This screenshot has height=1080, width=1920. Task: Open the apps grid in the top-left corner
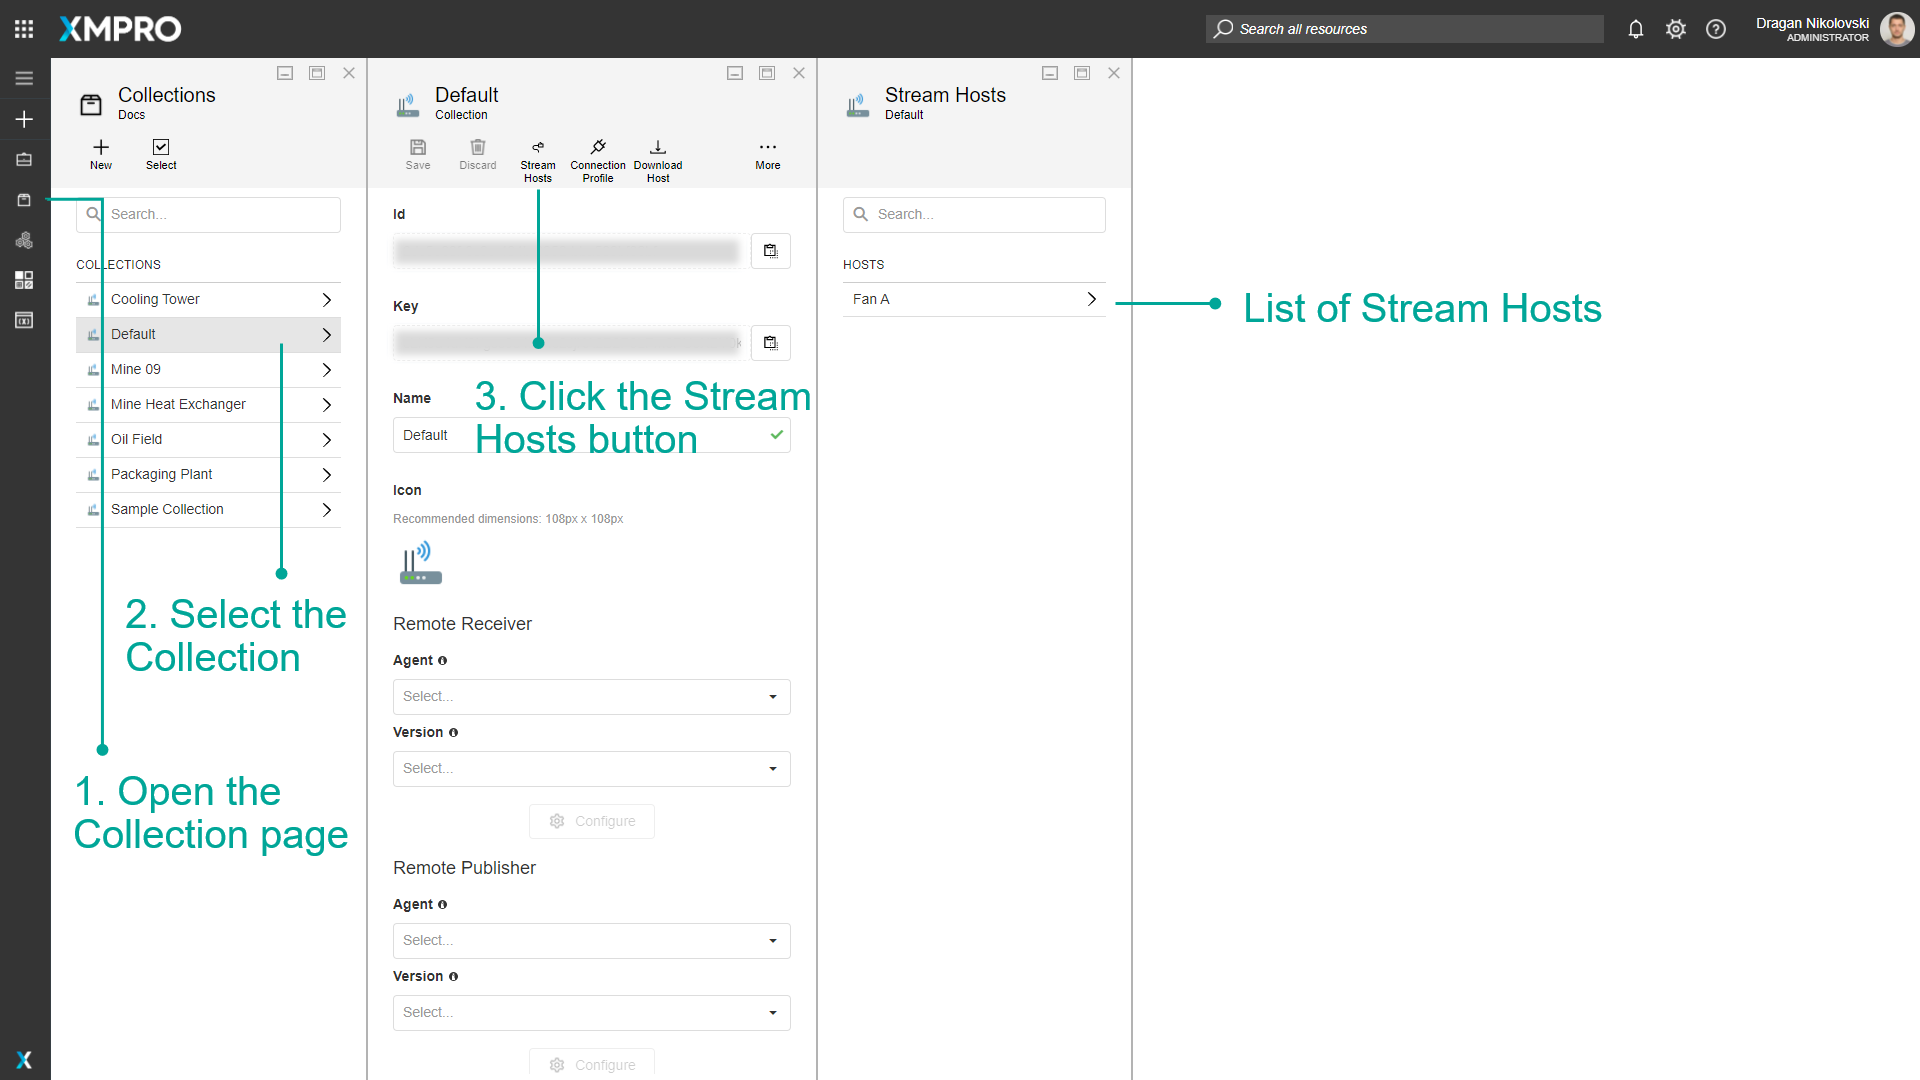[23, 28]
